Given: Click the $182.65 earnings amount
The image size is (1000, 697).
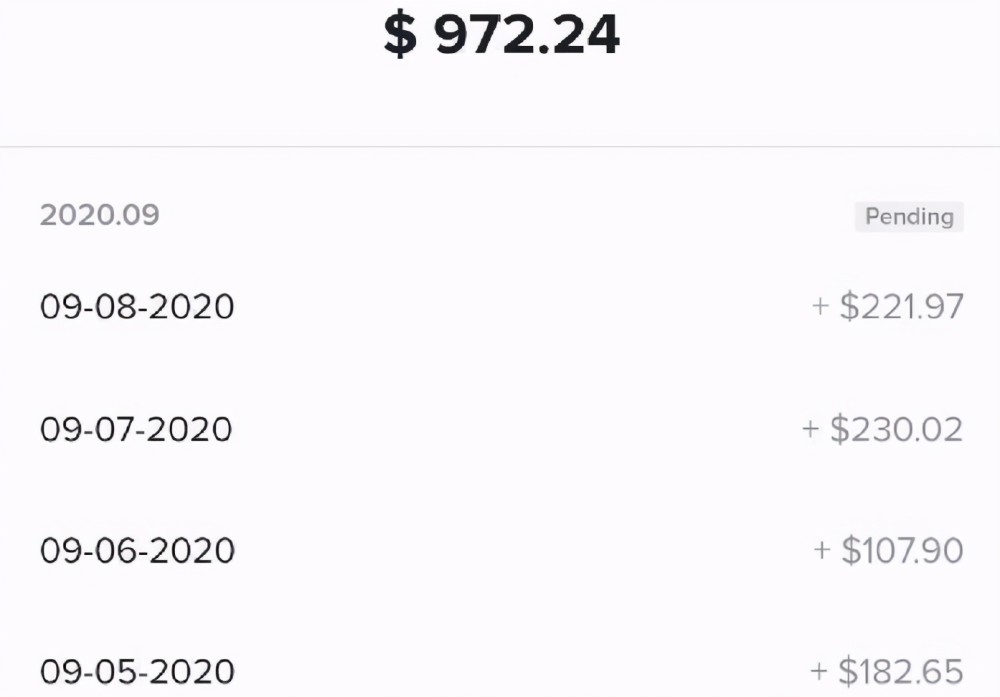Looking at the screenshot, I should [900, 671].
